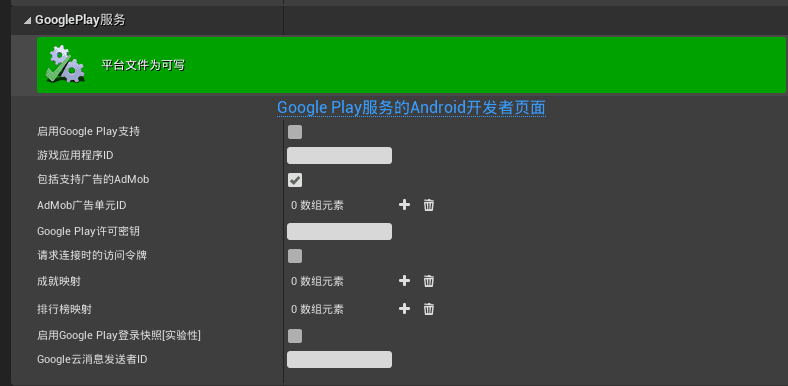Click 0 数组元素 in AdMob广告单元ID row
The height and width of the screenshot is (386, 788).
coord(317,206)
